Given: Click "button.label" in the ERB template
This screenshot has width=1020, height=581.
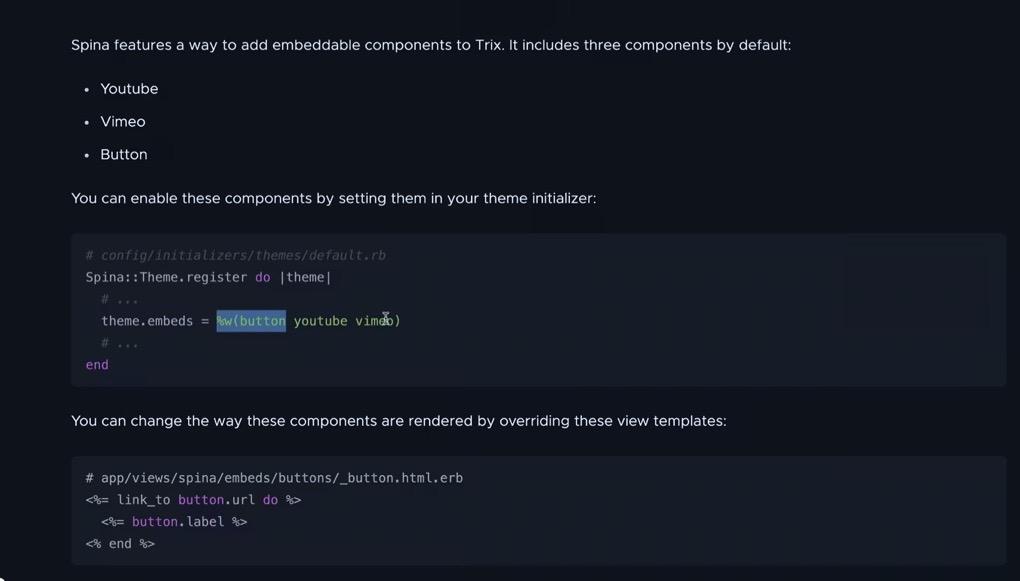Looking at the screenshot, I should [178, 522].
